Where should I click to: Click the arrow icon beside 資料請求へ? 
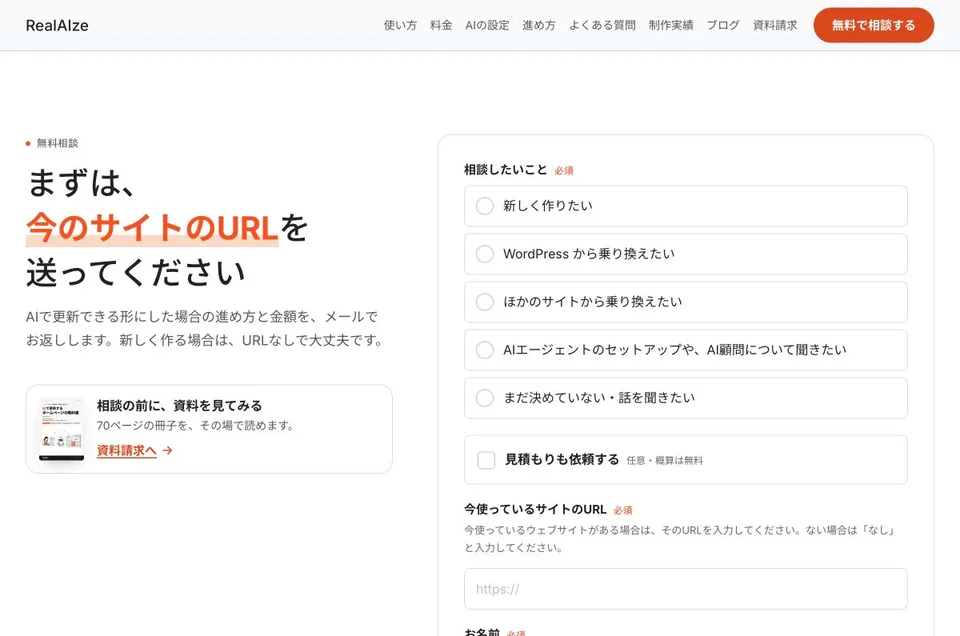point(167,451)
